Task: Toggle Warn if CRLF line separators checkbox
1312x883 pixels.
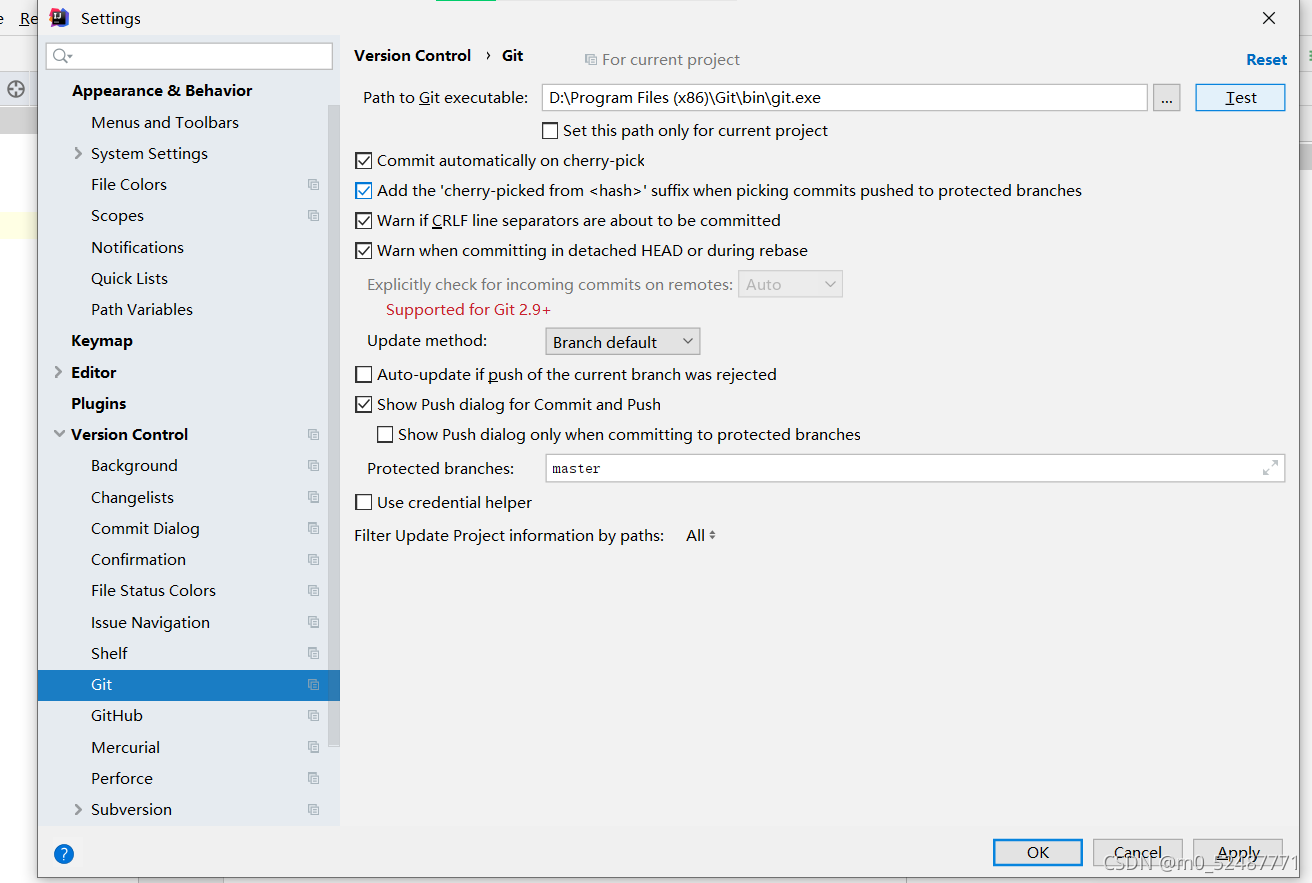Action: (364, 220)
